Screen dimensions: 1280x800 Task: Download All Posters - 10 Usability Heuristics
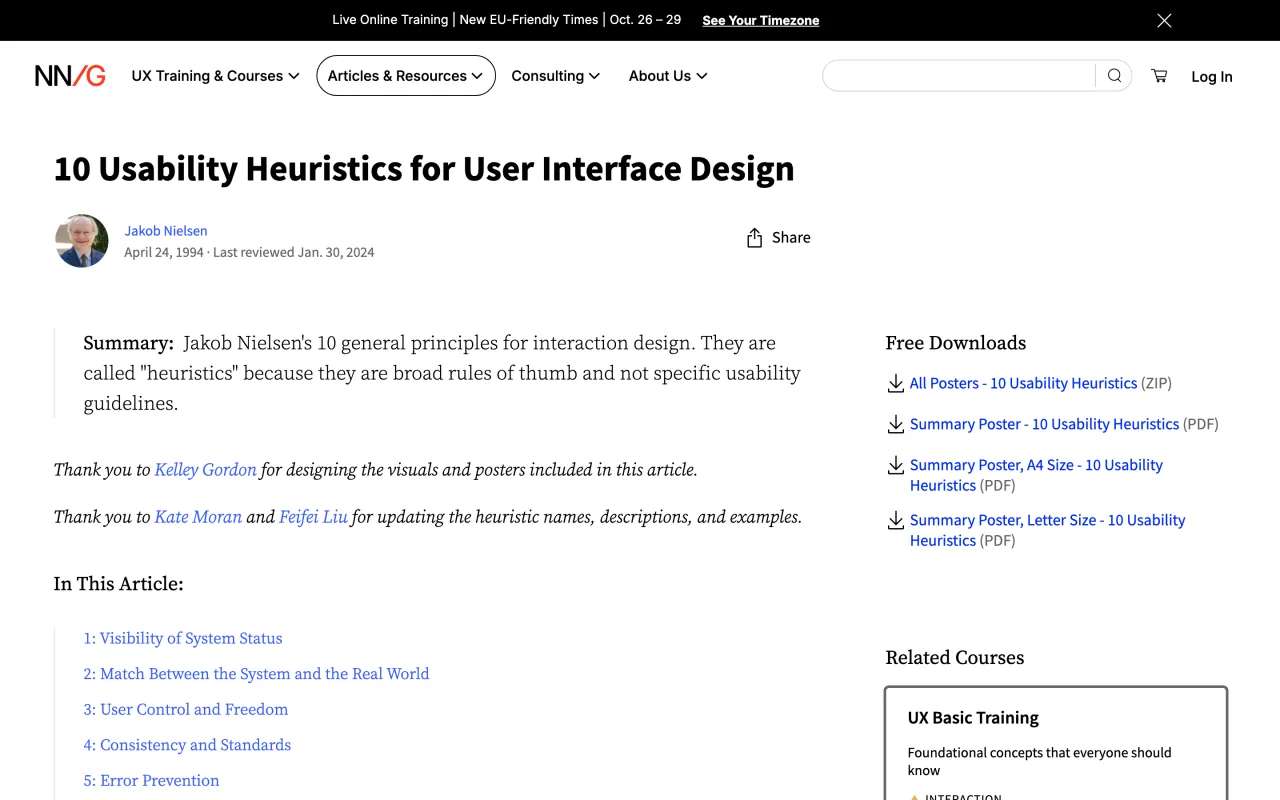point(1023,384)
